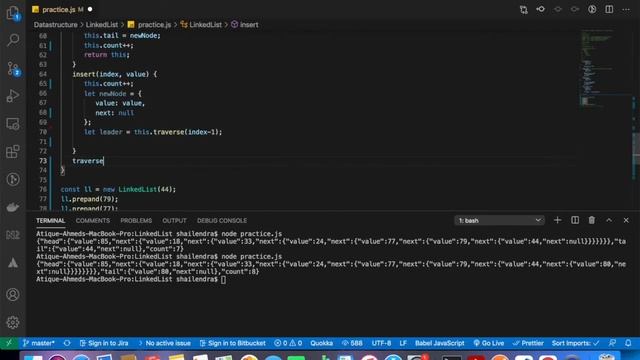The width and height of the screenshot is (640, 360).
Task: Add a new terminal with plus icon
Action: [x=557, y=220]
